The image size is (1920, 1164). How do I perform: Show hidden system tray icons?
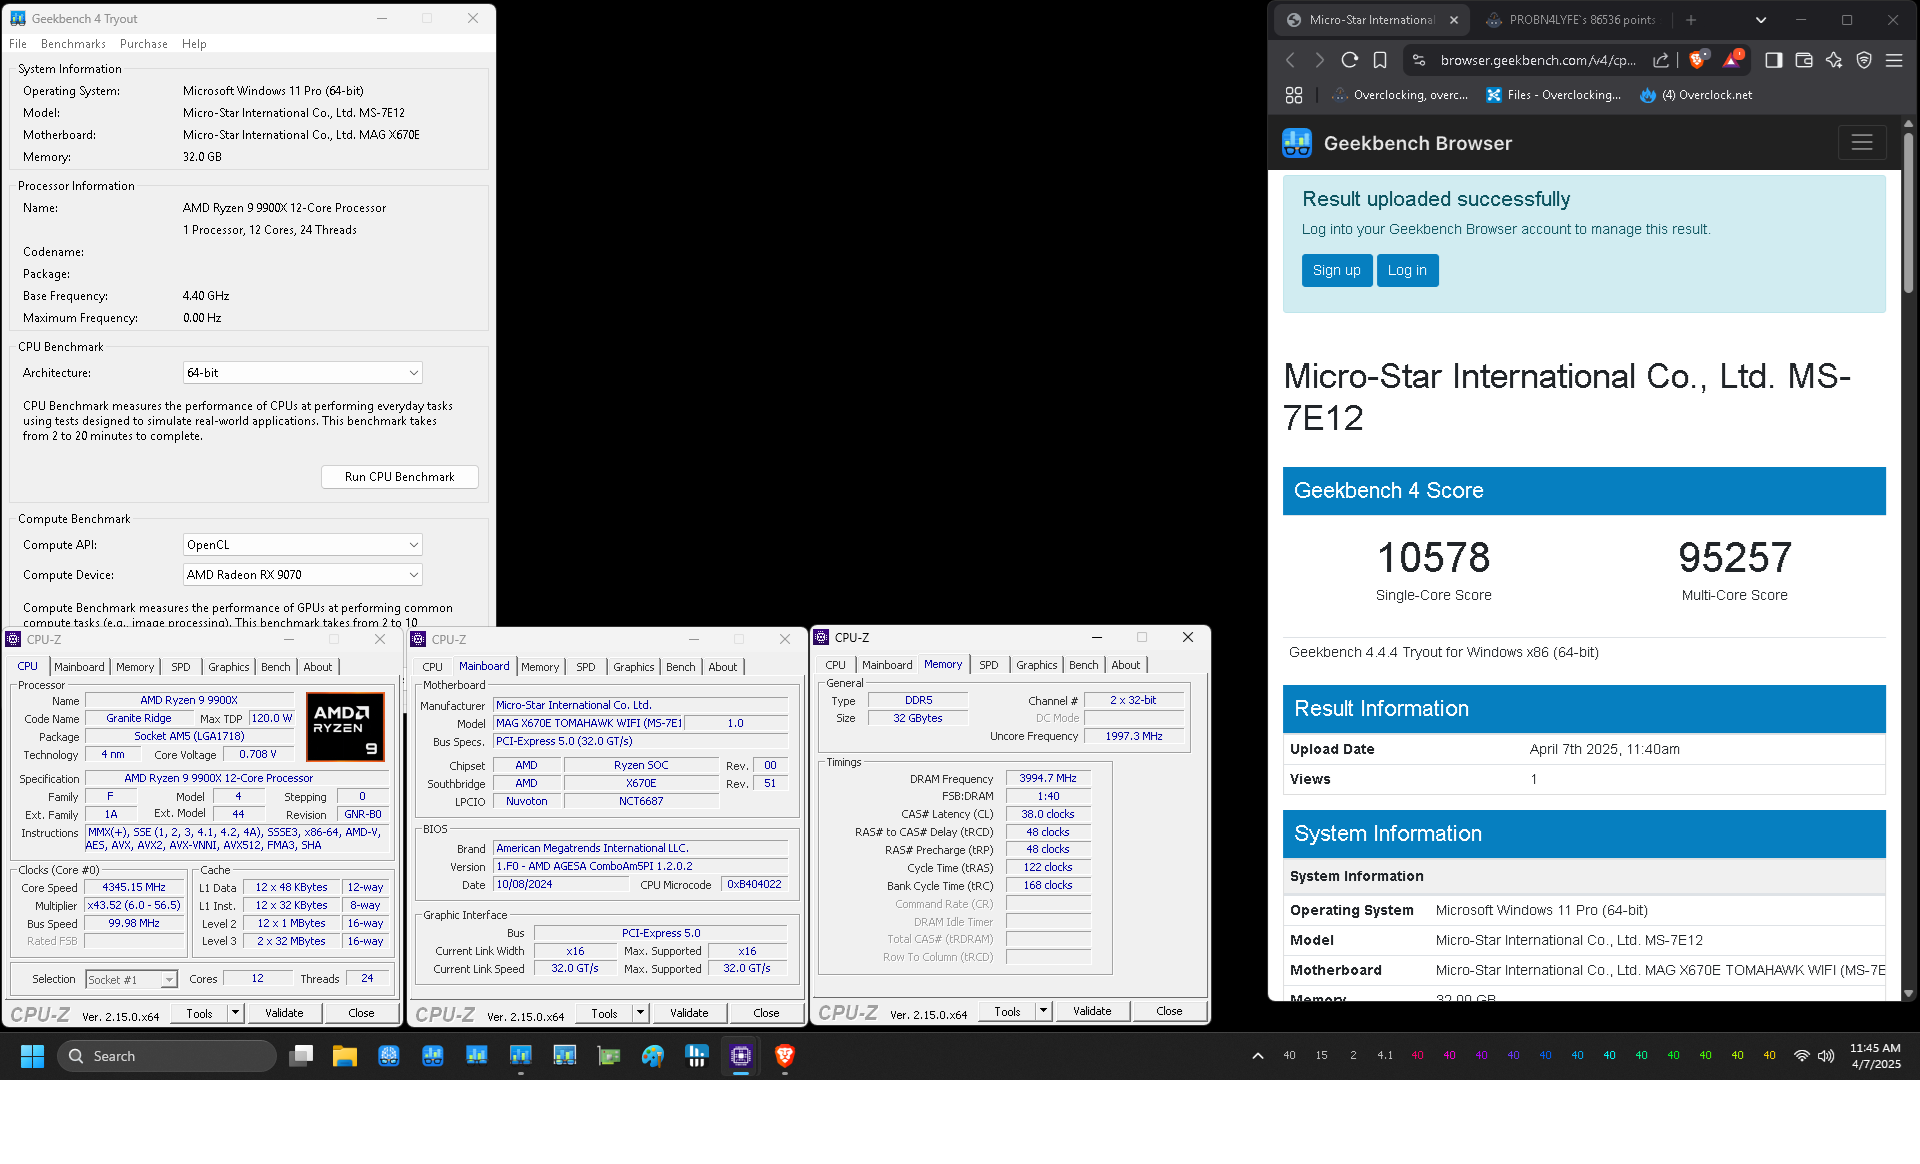click(1258, 1056)
